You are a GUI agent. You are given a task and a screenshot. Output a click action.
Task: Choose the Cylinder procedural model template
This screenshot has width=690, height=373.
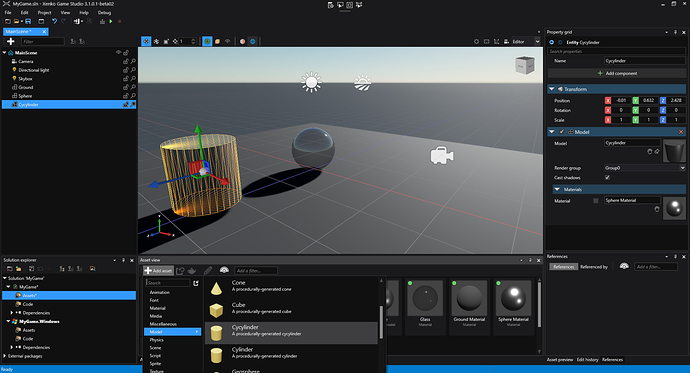(291, 355)
